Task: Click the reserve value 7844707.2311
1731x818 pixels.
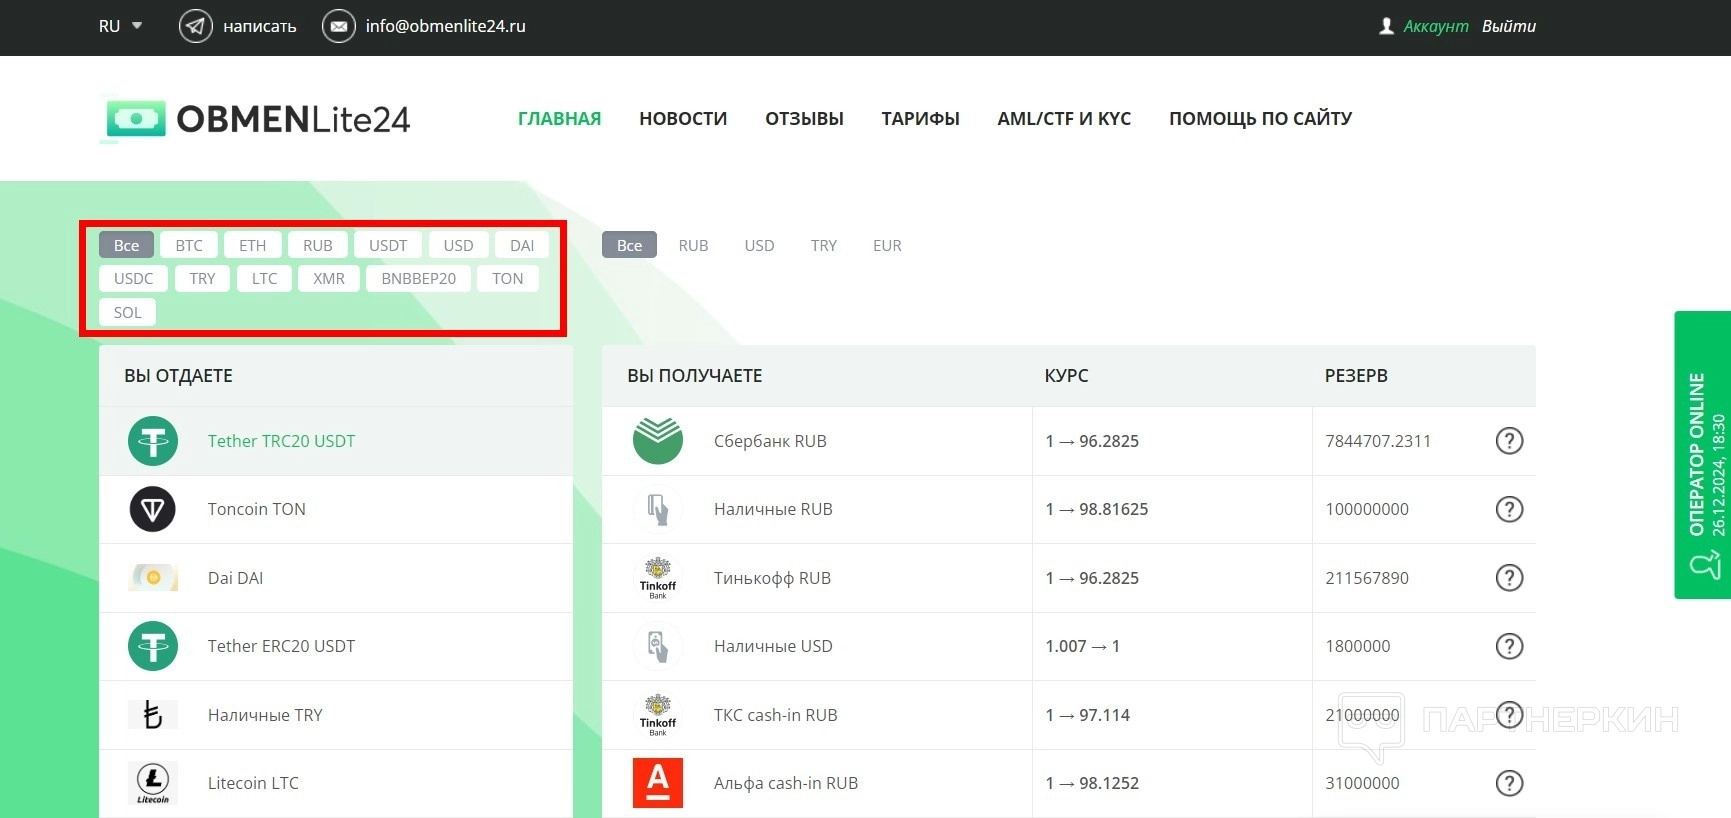Action: [1378, 441]
